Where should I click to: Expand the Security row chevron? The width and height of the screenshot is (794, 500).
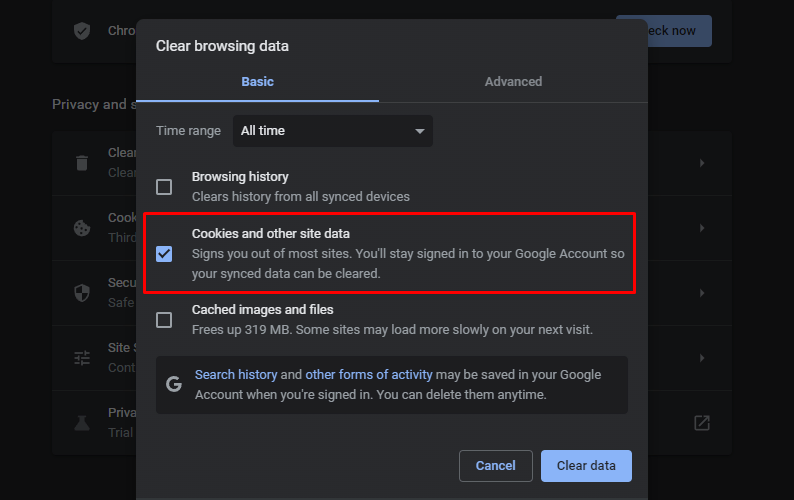click(x=702, y=293)
